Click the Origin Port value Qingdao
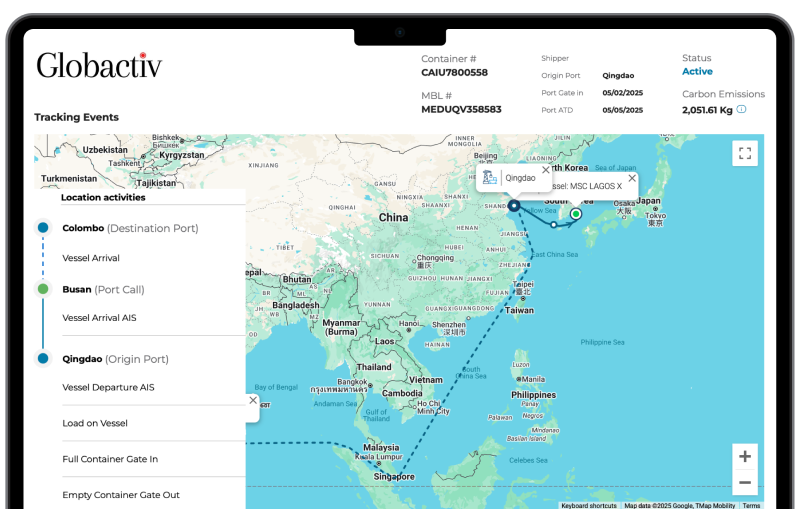Screen dimensions: 800x509 pos(618,75)
